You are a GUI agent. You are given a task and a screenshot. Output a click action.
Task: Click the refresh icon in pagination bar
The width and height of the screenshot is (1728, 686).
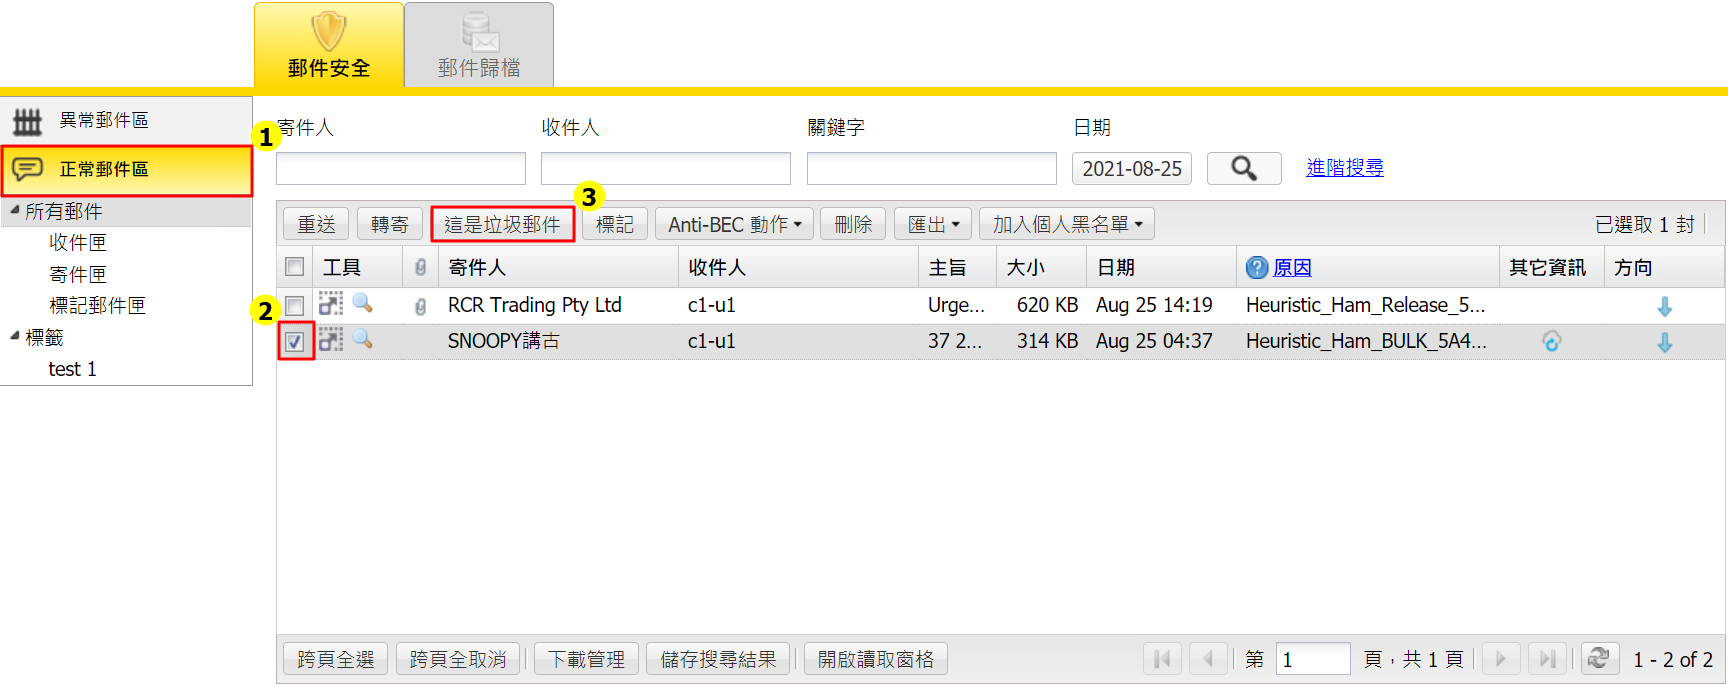(1598, 658)
